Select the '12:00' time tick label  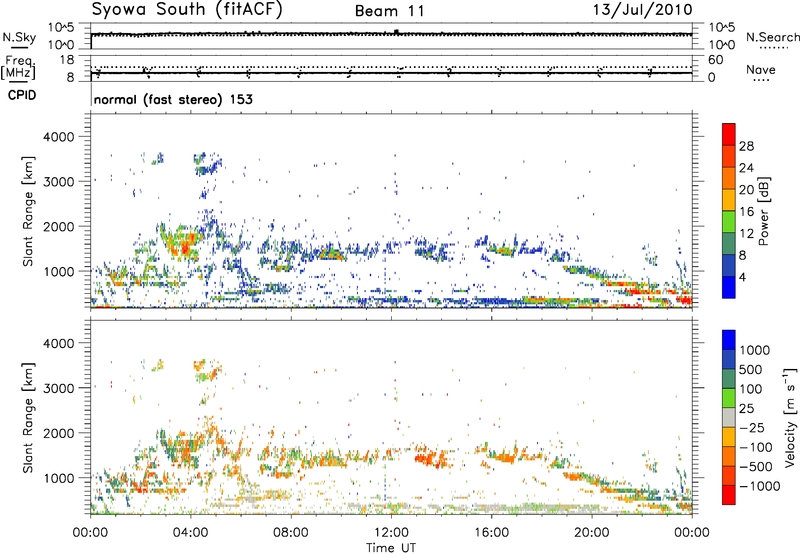tap(391, 533)
